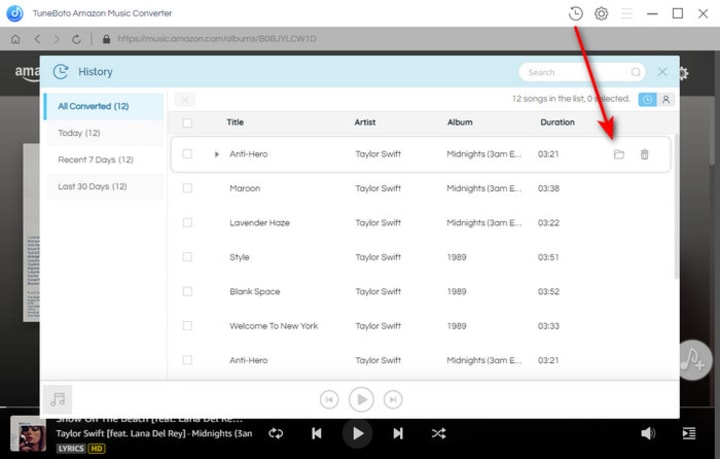Tick checkbox for Blank Space

click(187, 291)
